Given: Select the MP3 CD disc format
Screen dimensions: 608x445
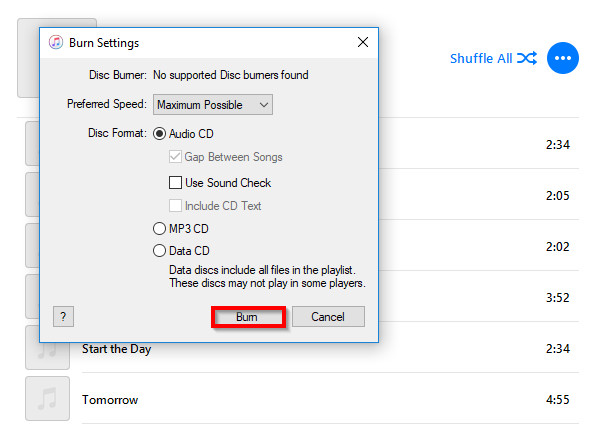Looking at the screenshot, I should pos(160,229).
